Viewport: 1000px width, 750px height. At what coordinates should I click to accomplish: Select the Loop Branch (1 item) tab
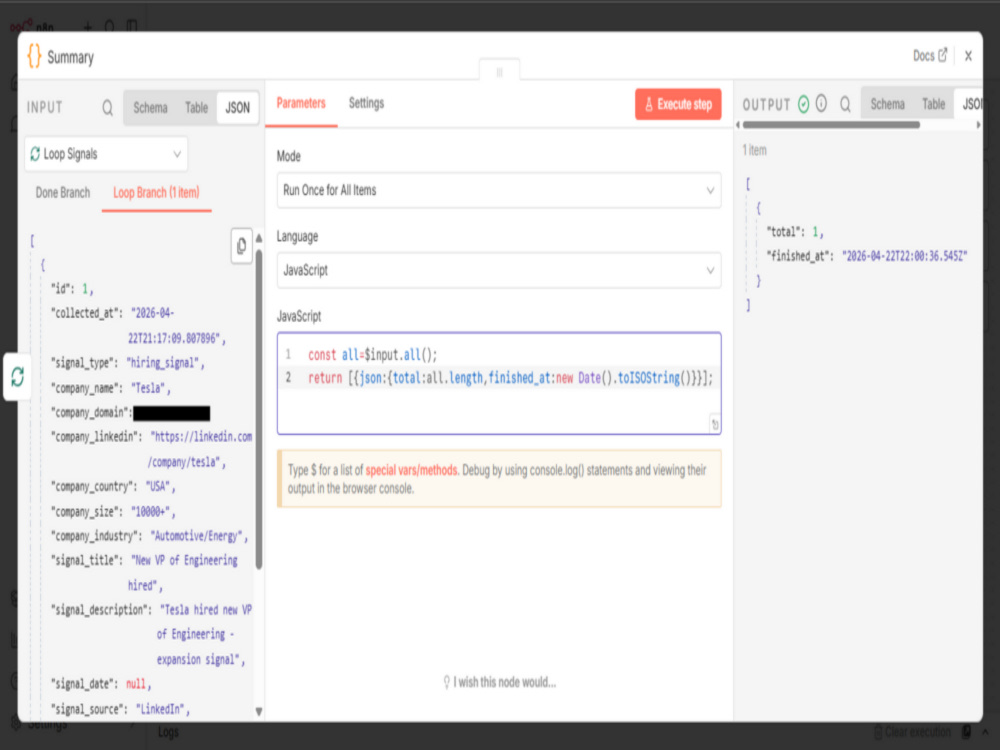pos(156,193)
